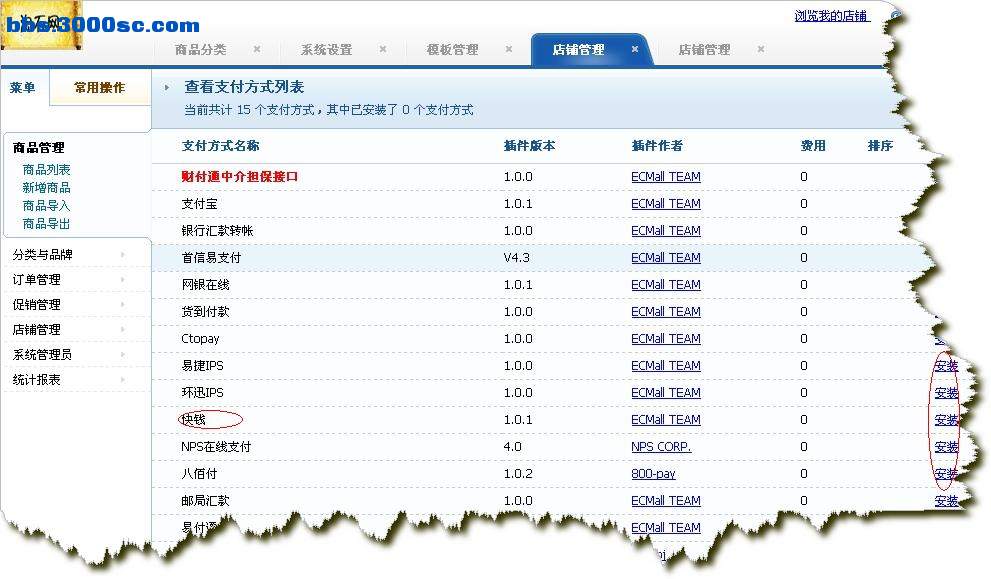Click the 货到付款 payment name
This screenshot has width=991, height=579.
[x=205, y=312]
